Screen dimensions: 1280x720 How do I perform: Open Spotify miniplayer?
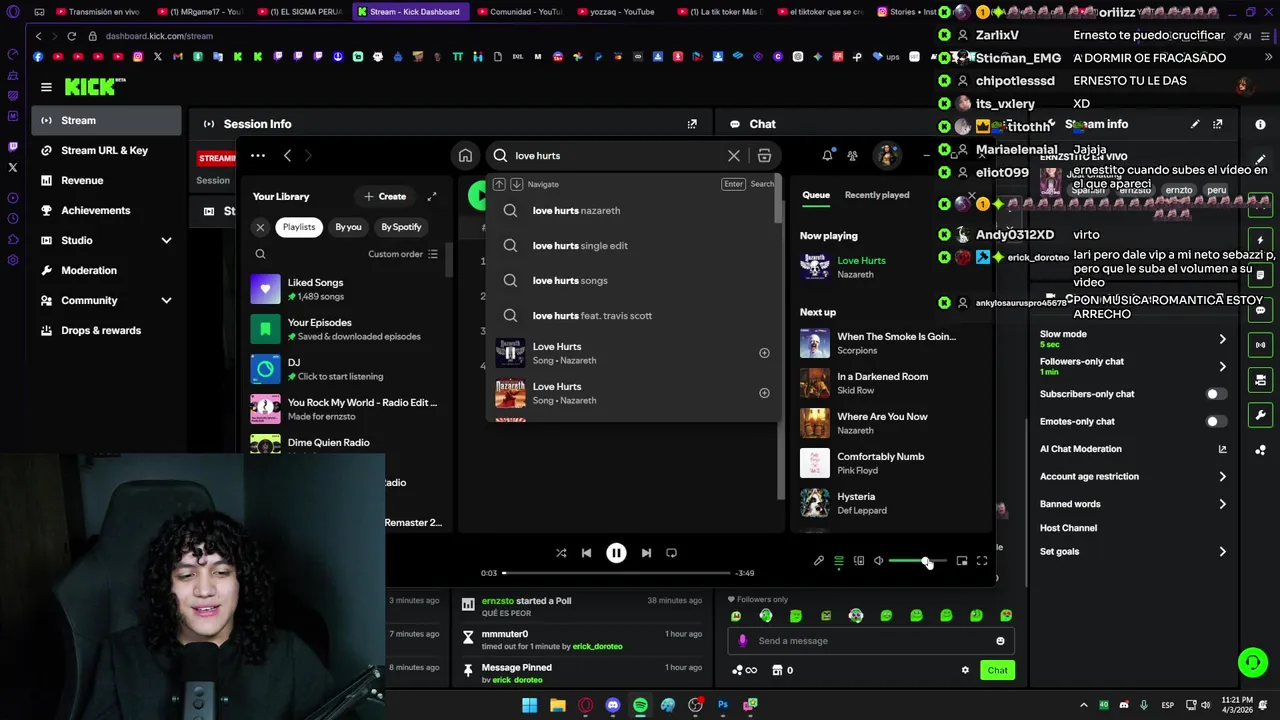(x=962, y=561)
